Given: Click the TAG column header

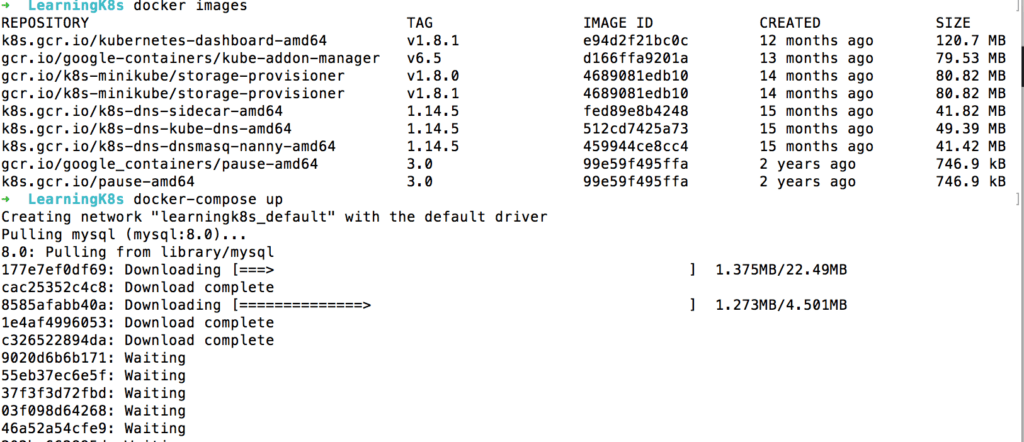Looking at the screenshot, I should tap(420, 23).
